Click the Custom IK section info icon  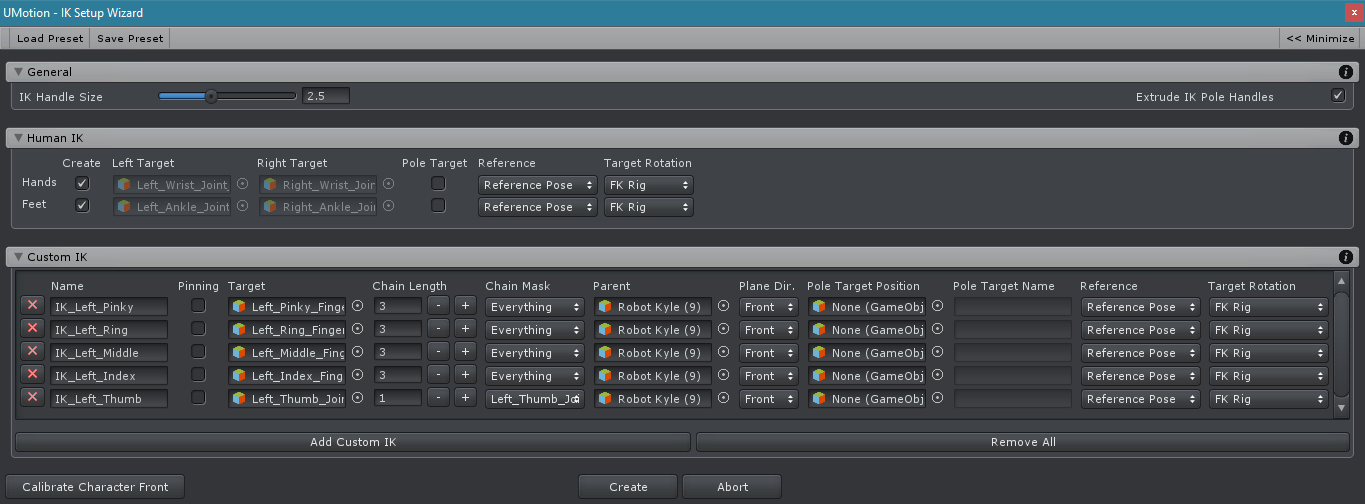tap(1346, 257)
